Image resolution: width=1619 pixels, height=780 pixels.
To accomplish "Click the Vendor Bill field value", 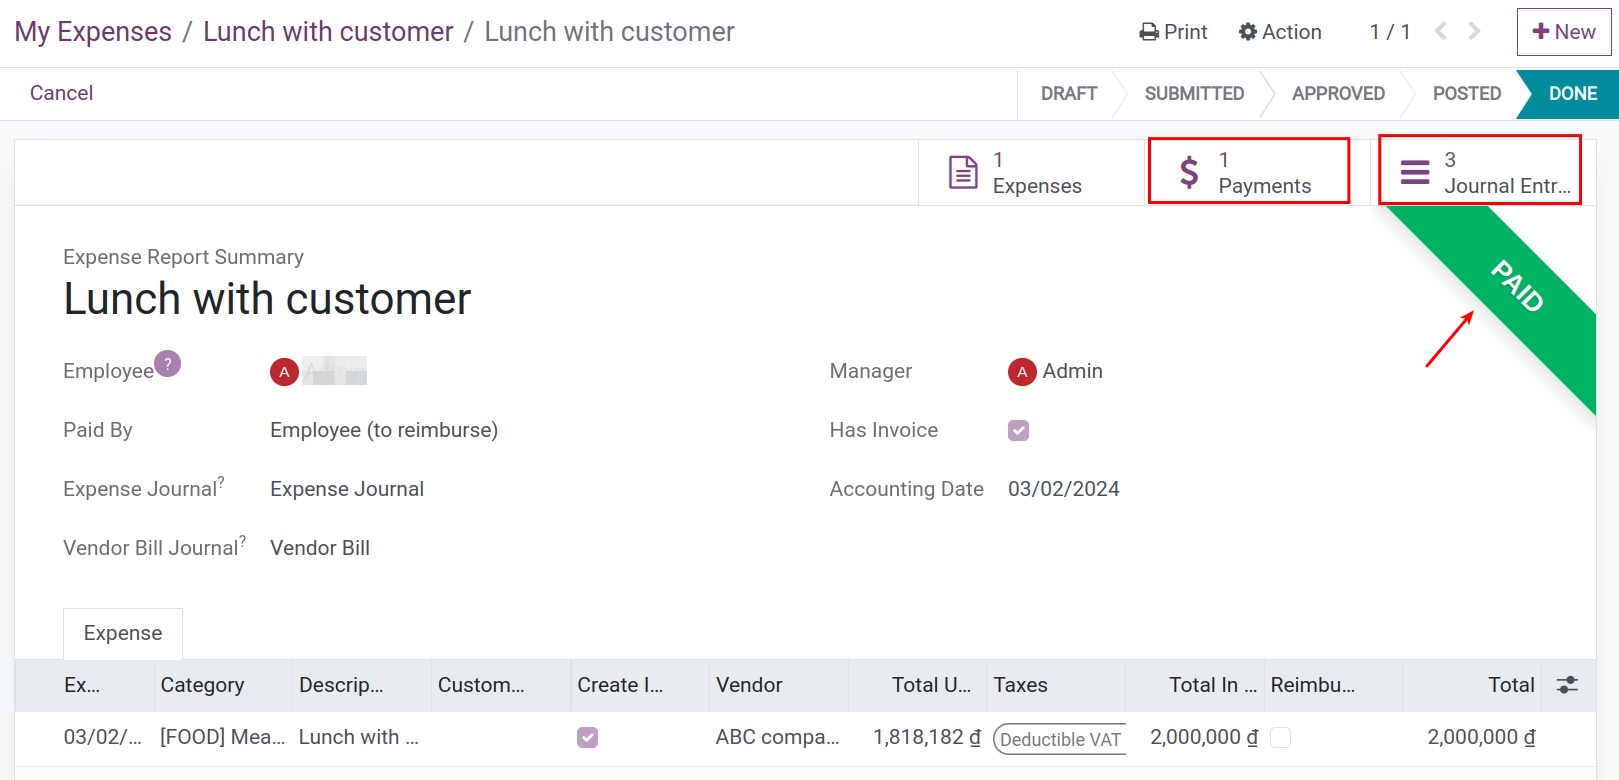I will (320, 548).
